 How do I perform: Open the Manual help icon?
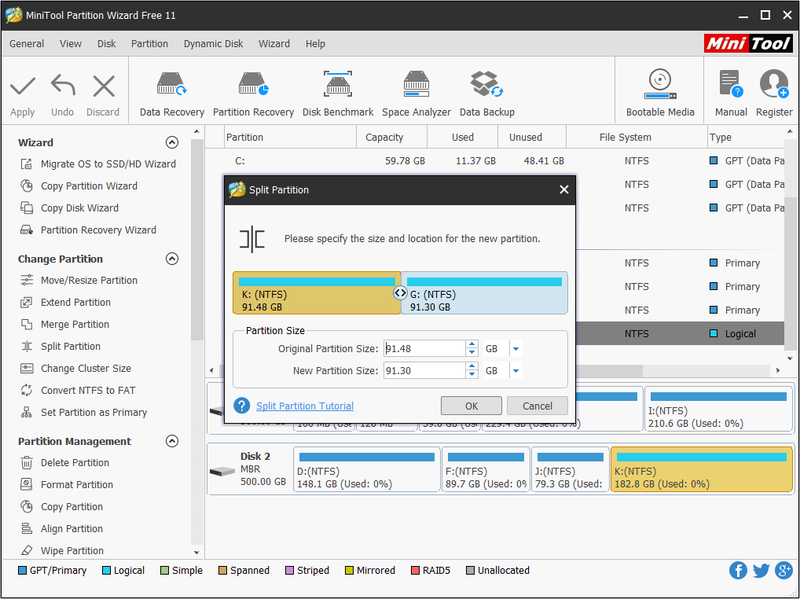tap(731, 94)
